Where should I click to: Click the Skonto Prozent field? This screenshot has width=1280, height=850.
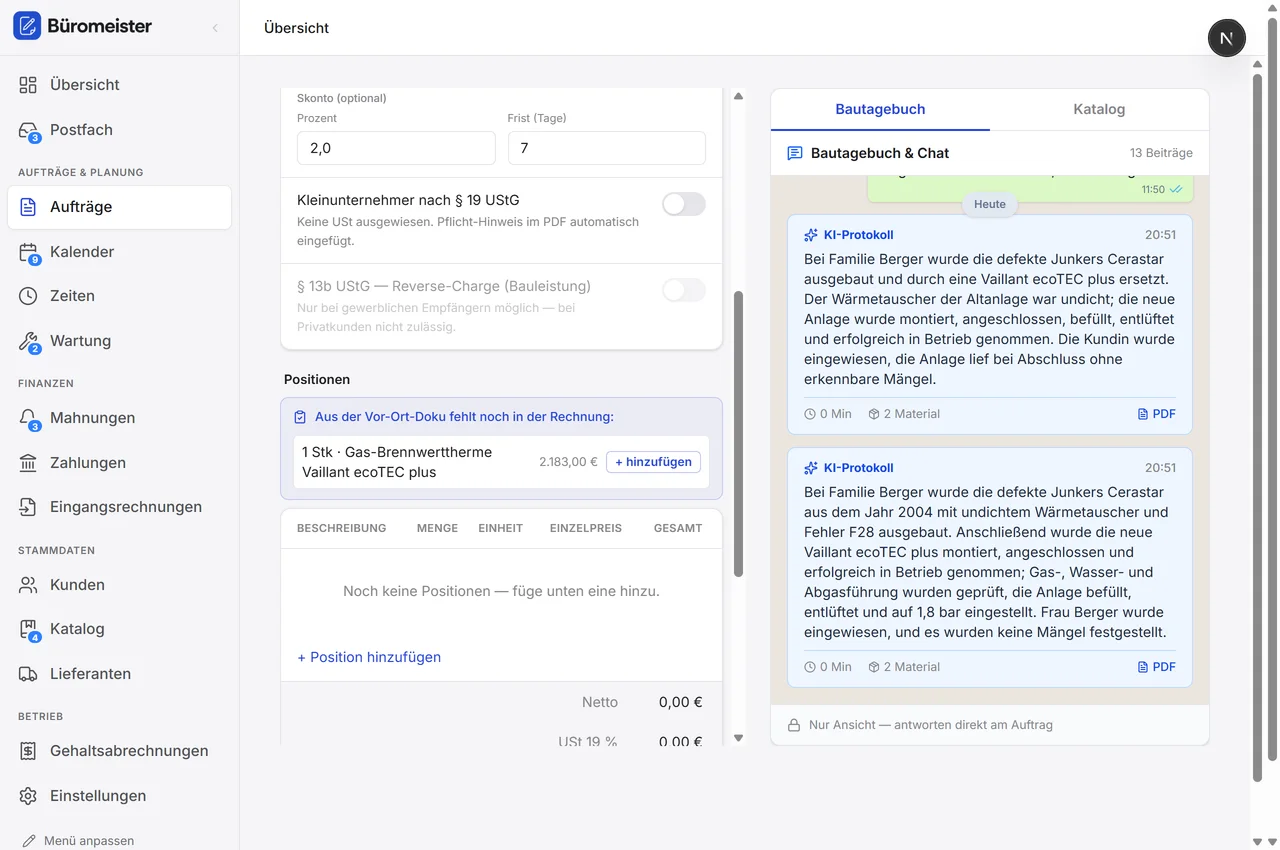tap(396, 148)
